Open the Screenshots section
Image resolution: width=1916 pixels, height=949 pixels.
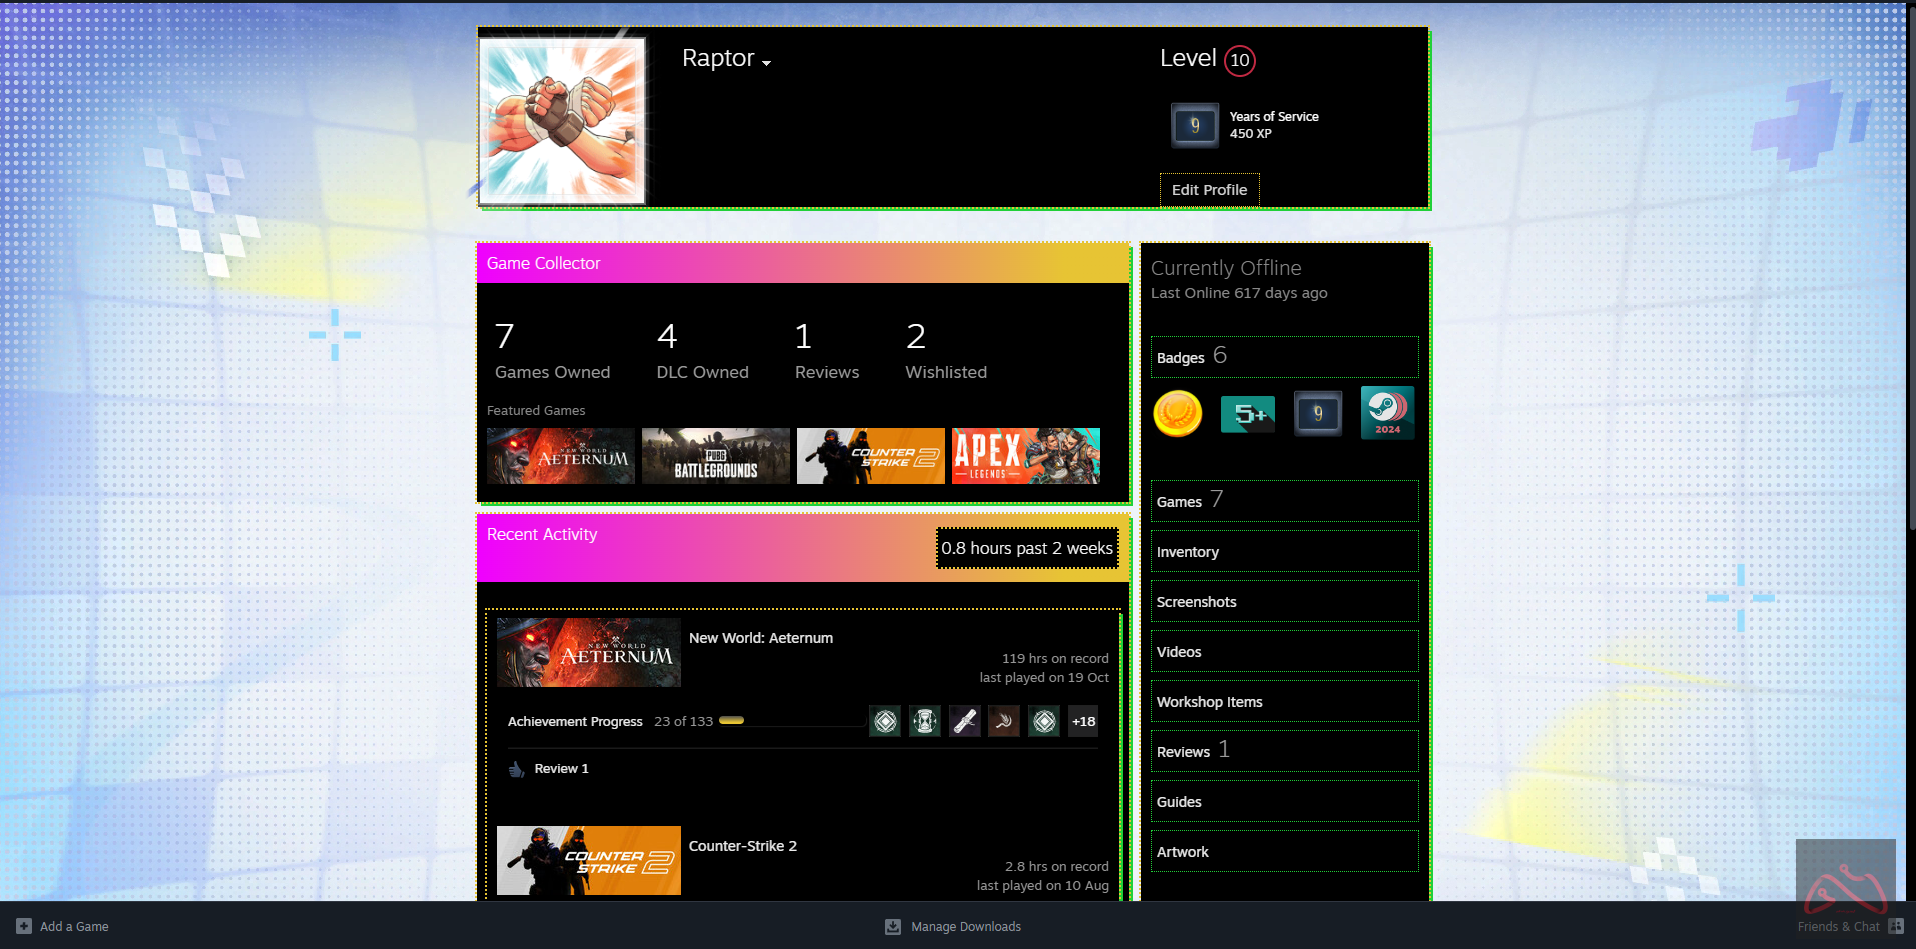click(x=1196, y=602)
